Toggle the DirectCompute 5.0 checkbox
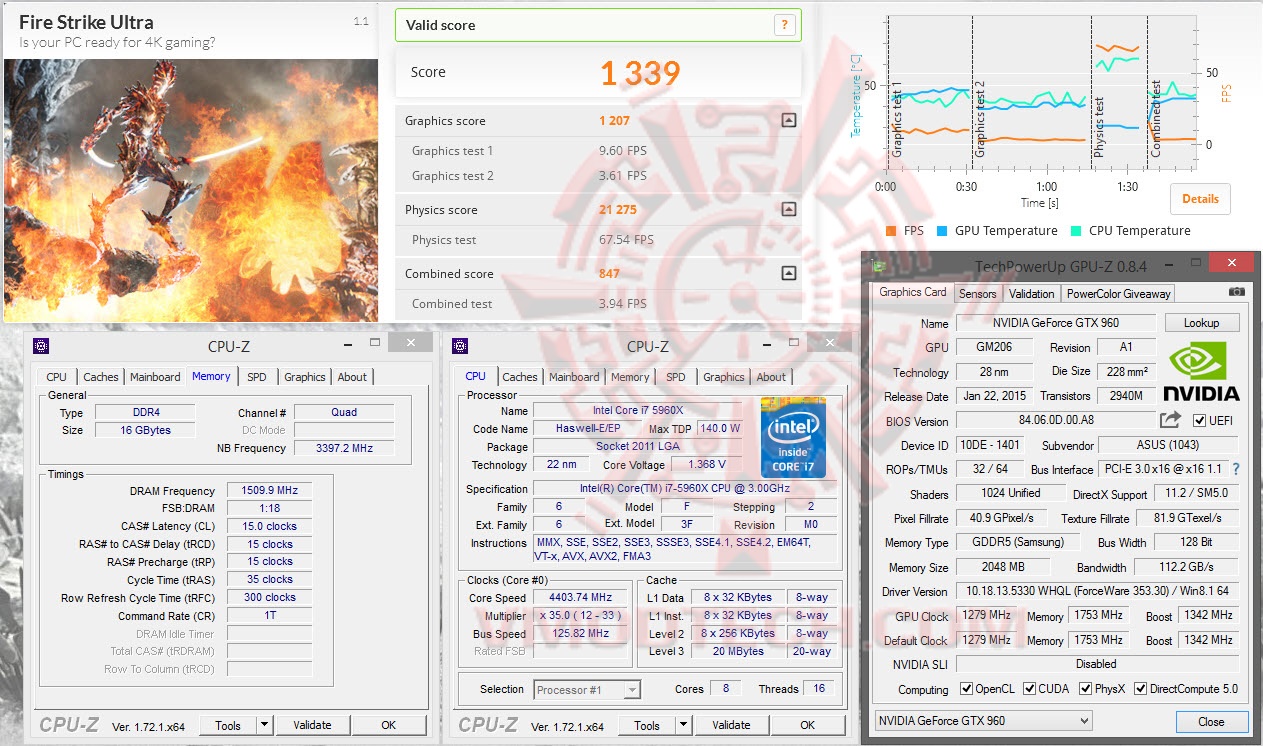This screenshot has width=1263, height=746. pos(1139,689)
